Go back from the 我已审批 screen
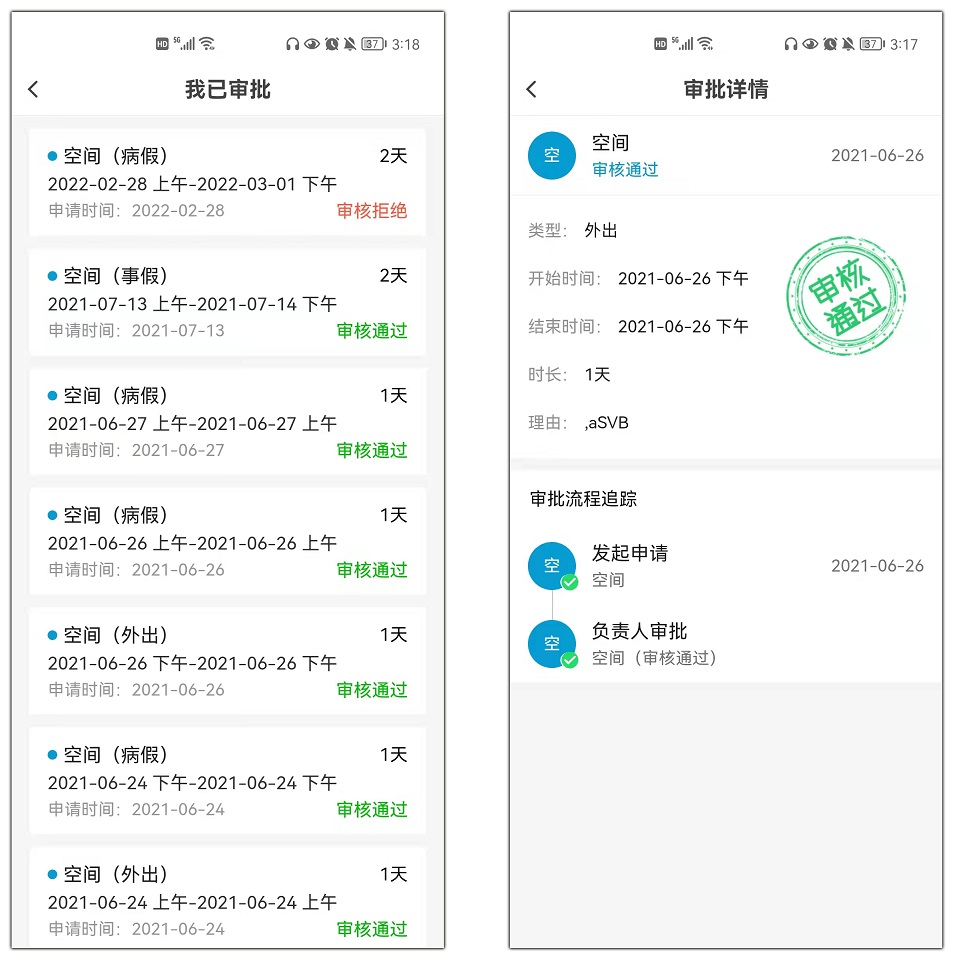 (33, 90)
